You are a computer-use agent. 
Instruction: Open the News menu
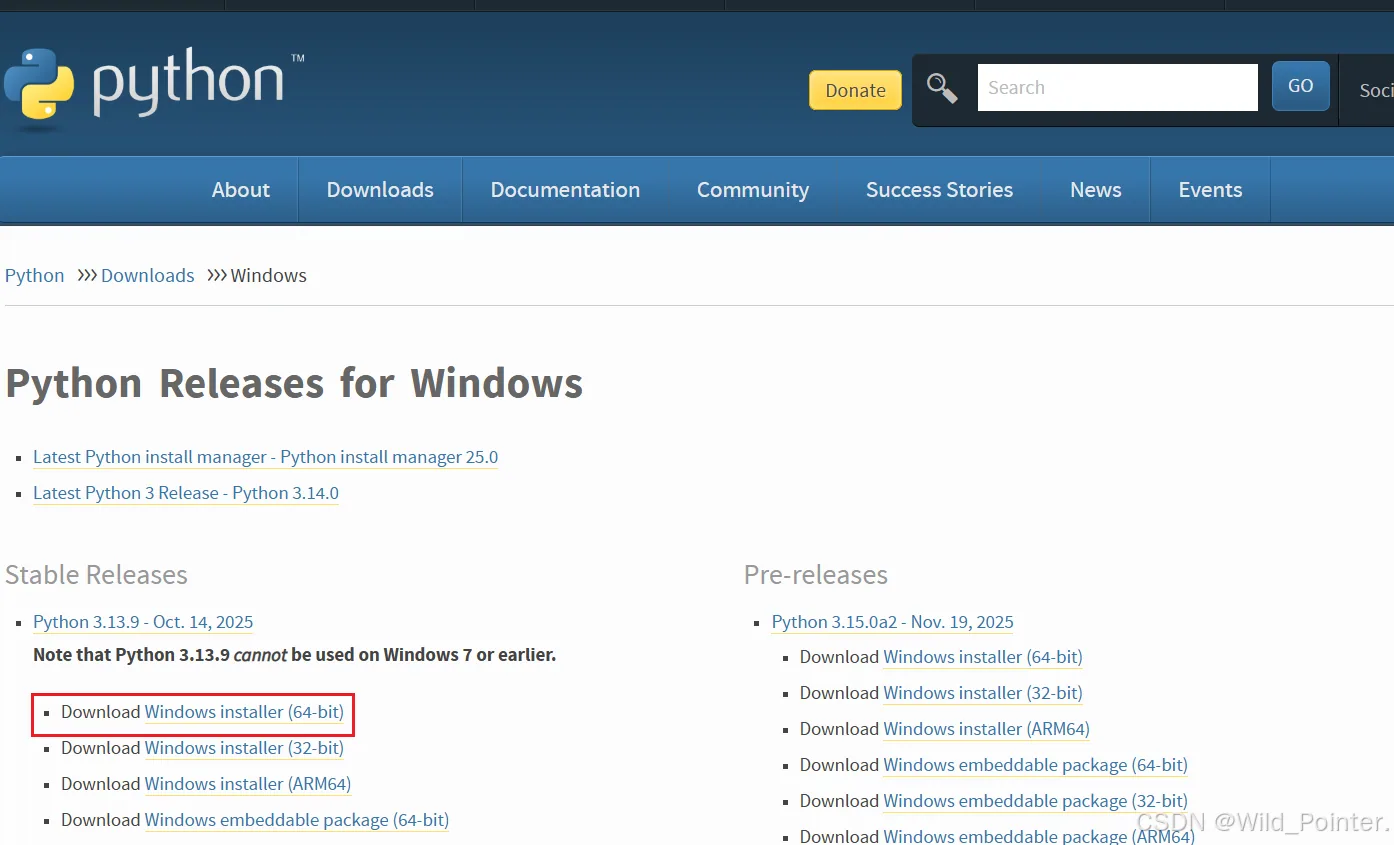pyautogui.click(x=1096, y=190)
